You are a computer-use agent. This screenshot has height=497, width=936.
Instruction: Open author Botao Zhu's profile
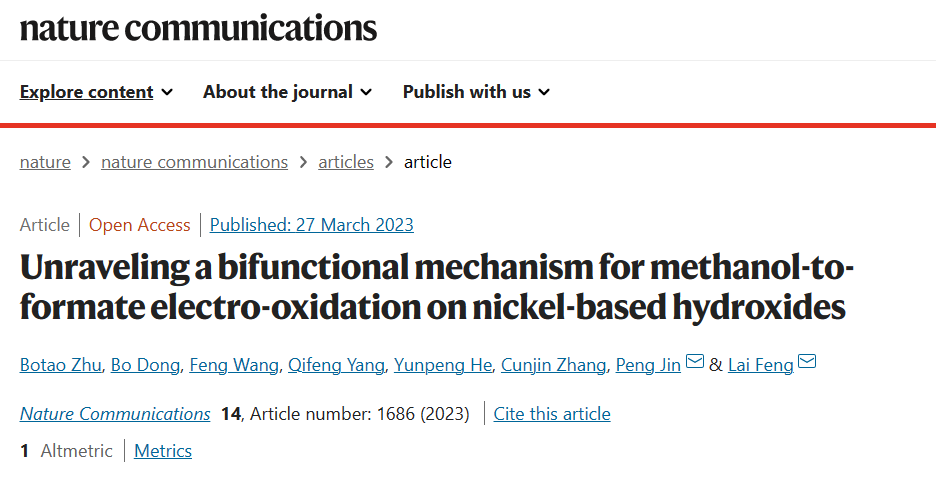pos(60,365)
